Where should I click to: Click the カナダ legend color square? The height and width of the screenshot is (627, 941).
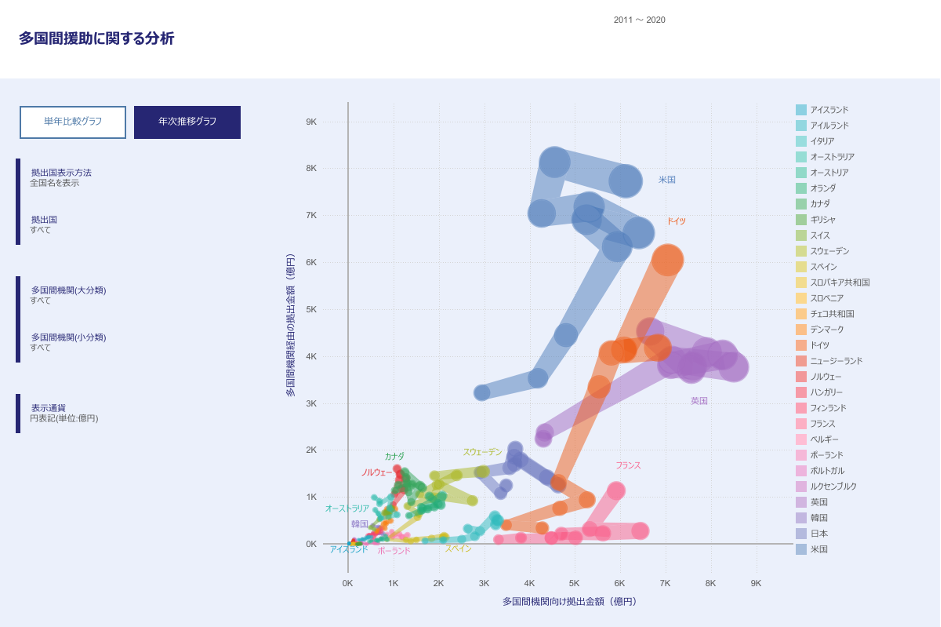pos(801,204)
